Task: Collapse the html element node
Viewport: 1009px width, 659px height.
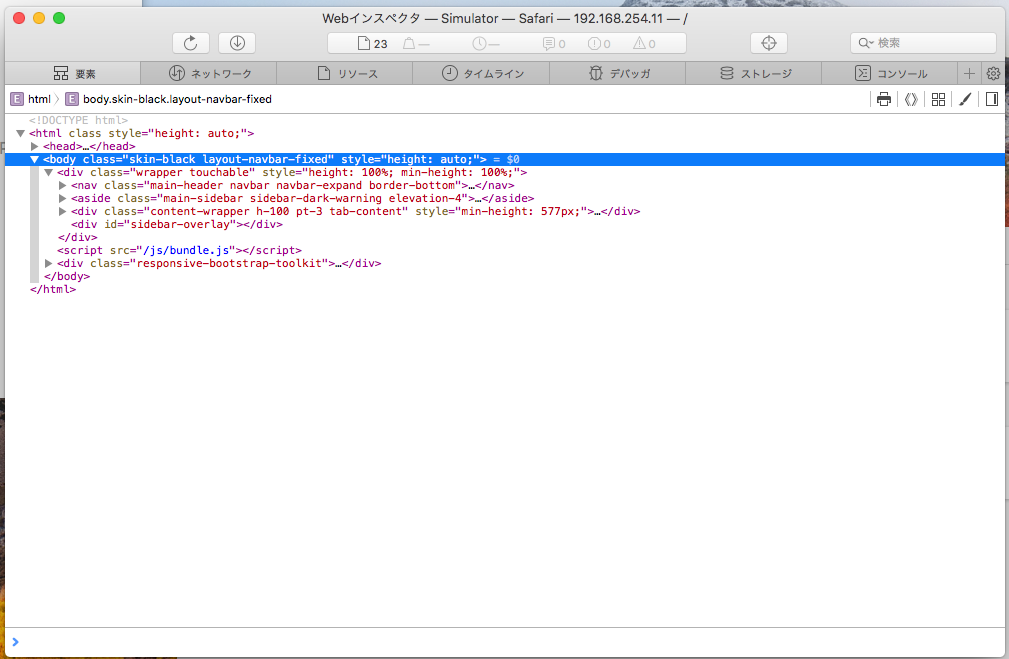Action: pos(21,133)
